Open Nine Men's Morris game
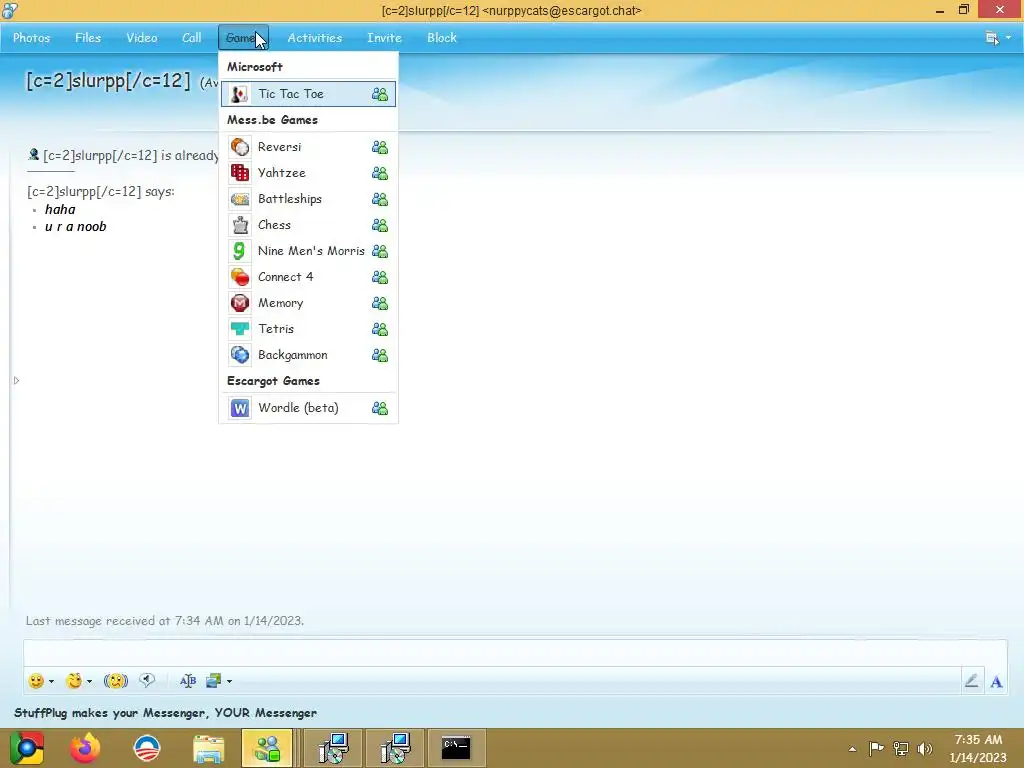 pyautogui.click(x=308, y=251)
